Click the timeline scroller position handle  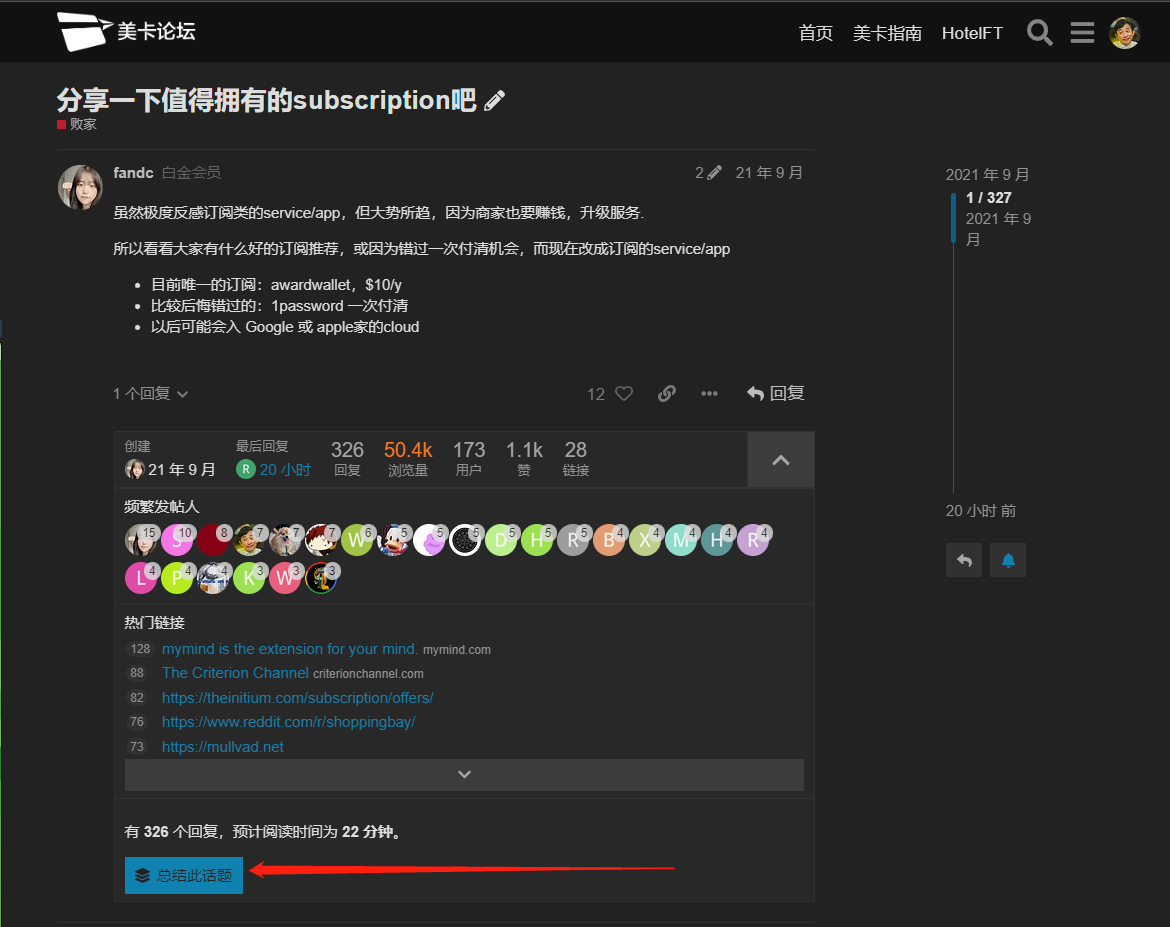point(954,218)
